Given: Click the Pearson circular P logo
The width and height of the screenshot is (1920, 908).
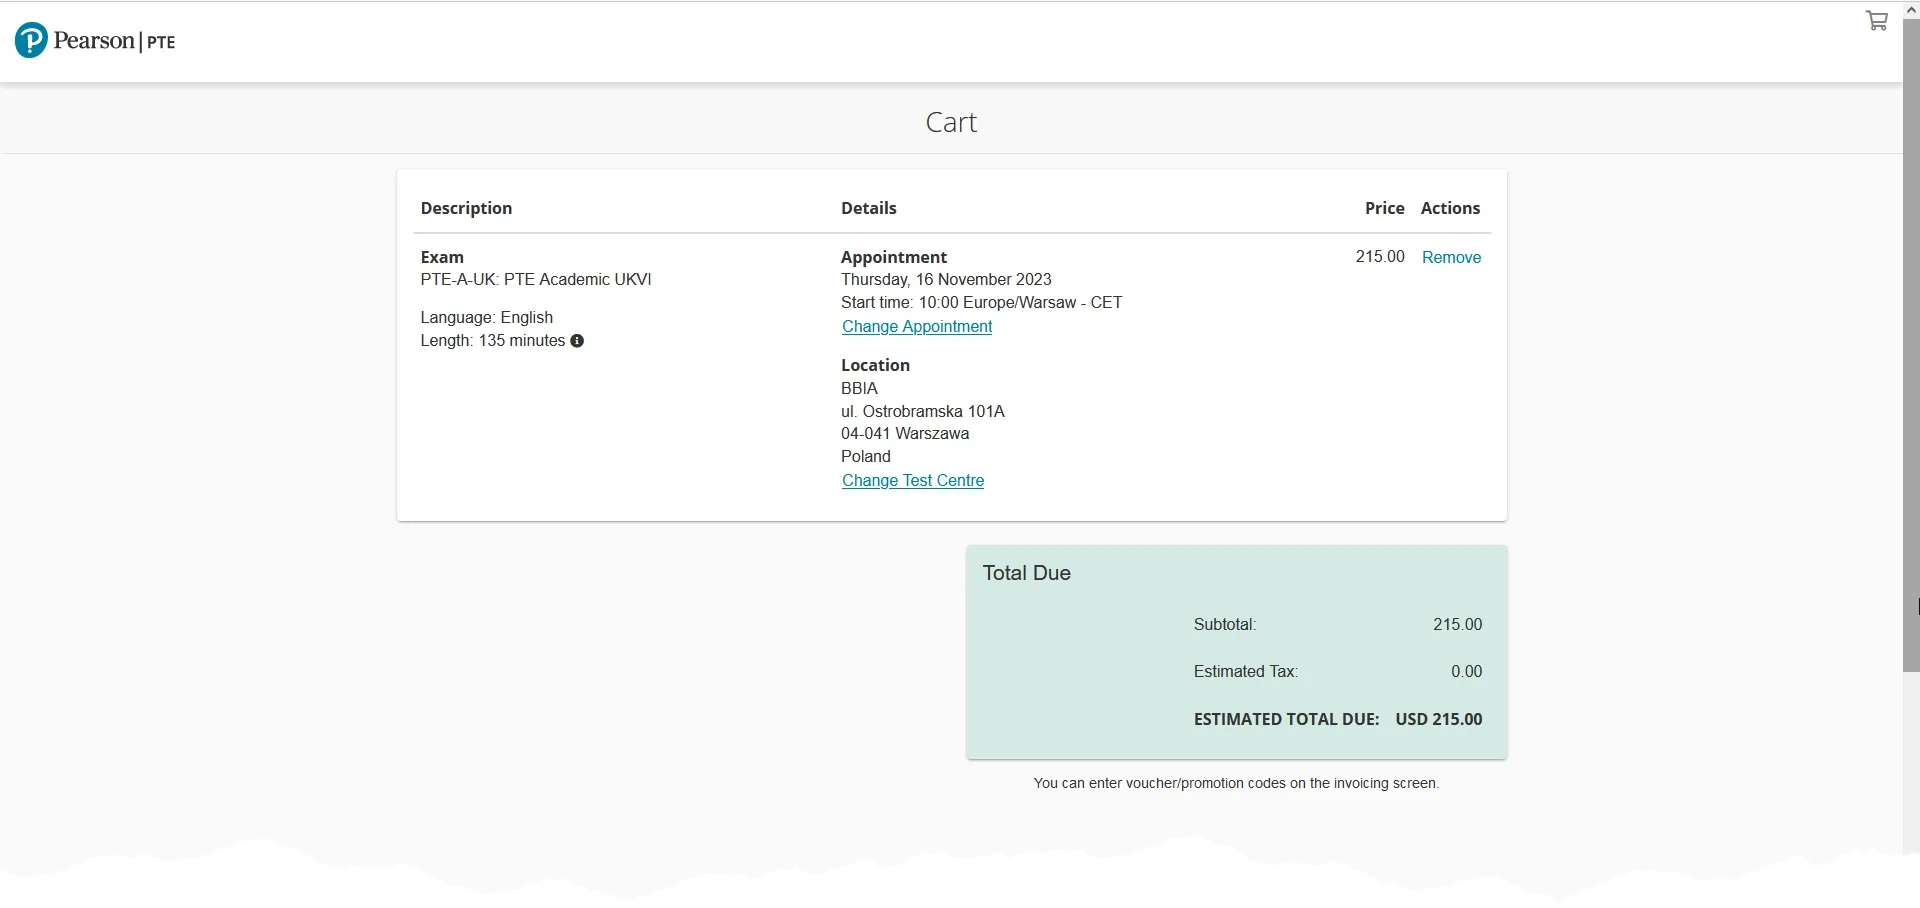Looking at the screenshot, I should 31,41.
